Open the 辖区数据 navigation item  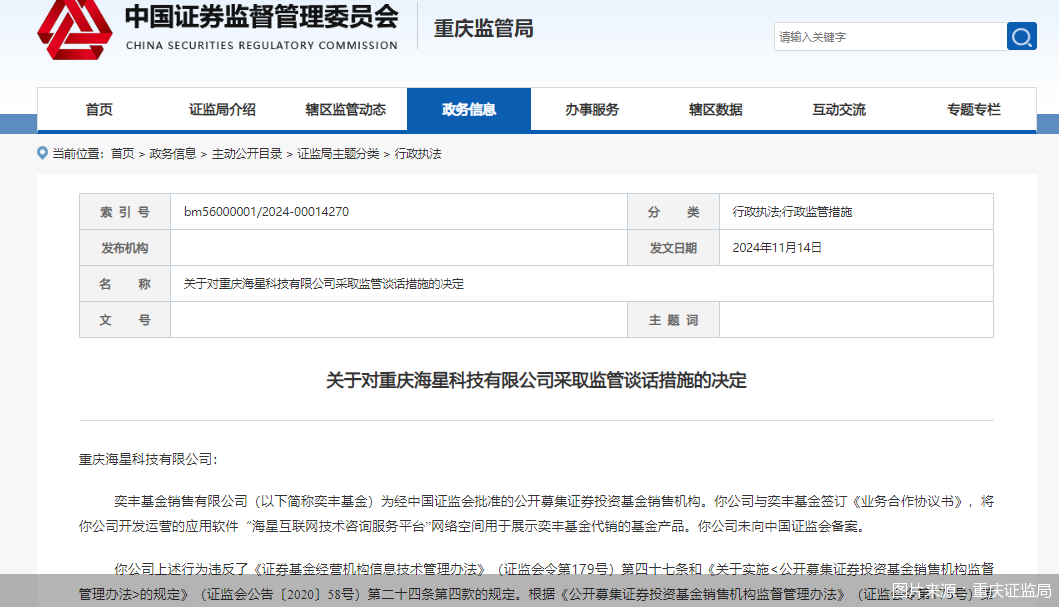click(x=716, y=109)
